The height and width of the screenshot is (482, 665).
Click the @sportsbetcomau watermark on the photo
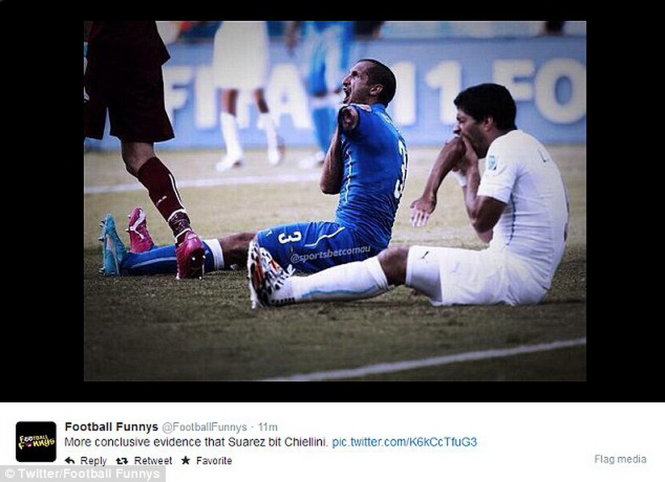[330, 254]
